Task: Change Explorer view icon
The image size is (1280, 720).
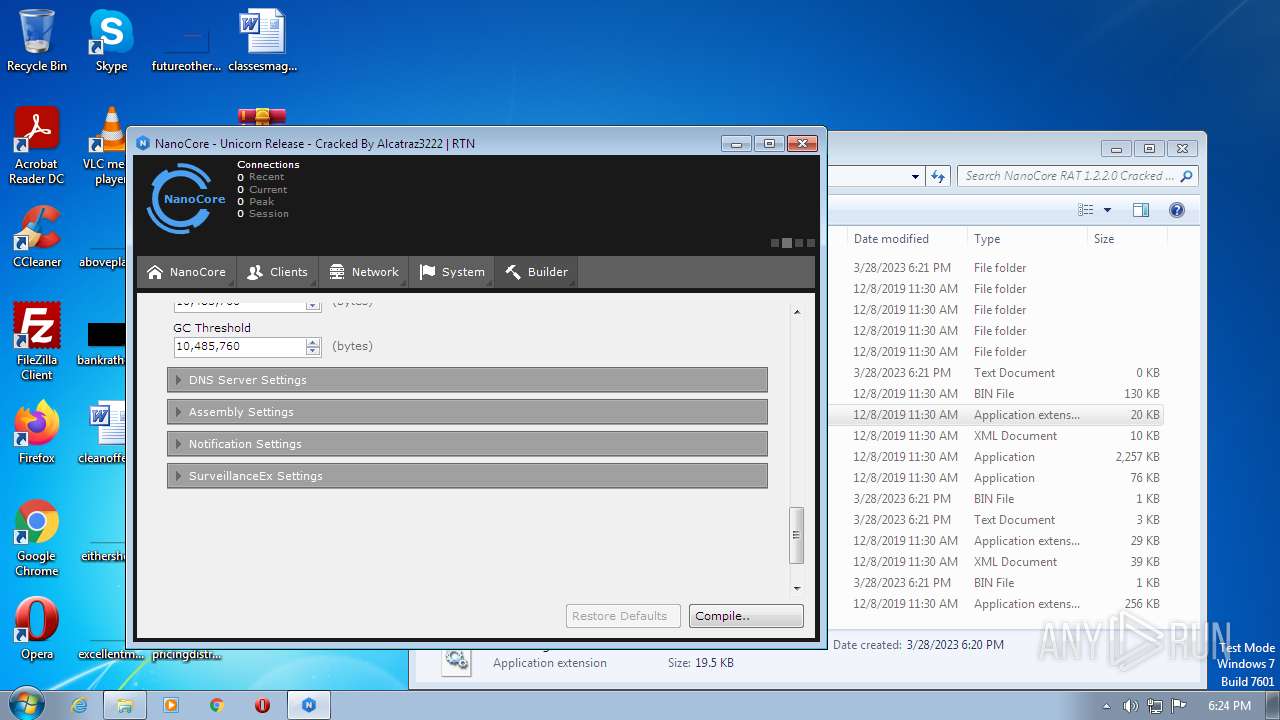Action: pyautogui.click(x=1086, y=210)
